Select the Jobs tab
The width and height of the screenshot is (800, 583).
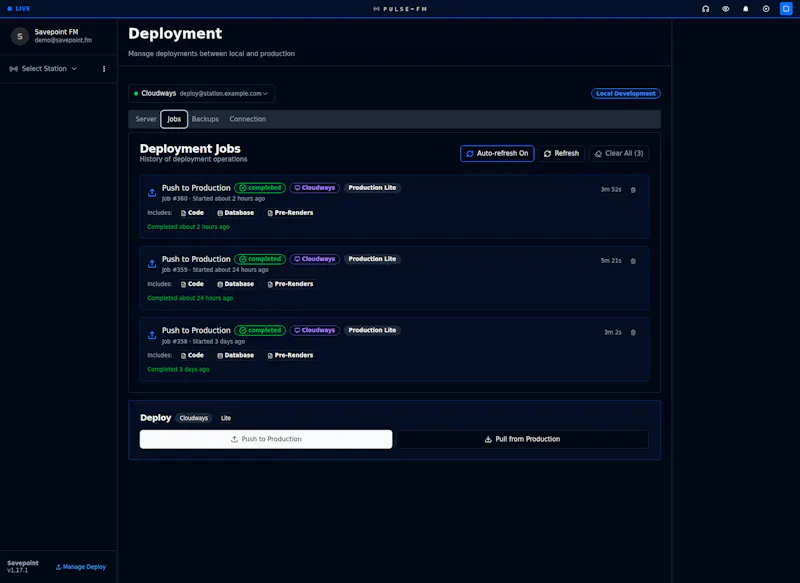[x=174, y=119]
